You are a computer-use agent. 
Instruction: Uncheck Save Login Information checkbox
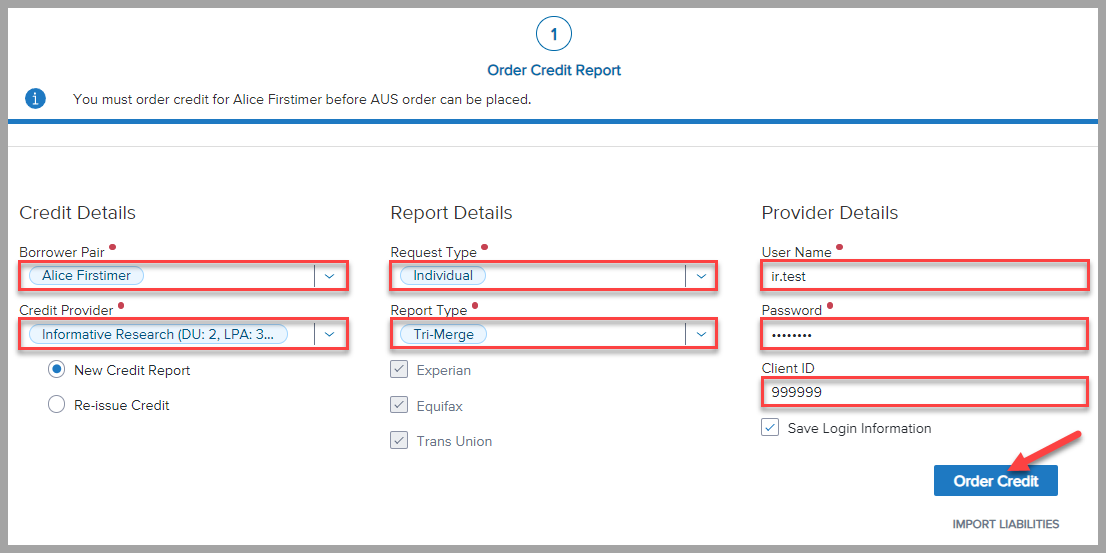pyautogui.click(x=770, y=428)
